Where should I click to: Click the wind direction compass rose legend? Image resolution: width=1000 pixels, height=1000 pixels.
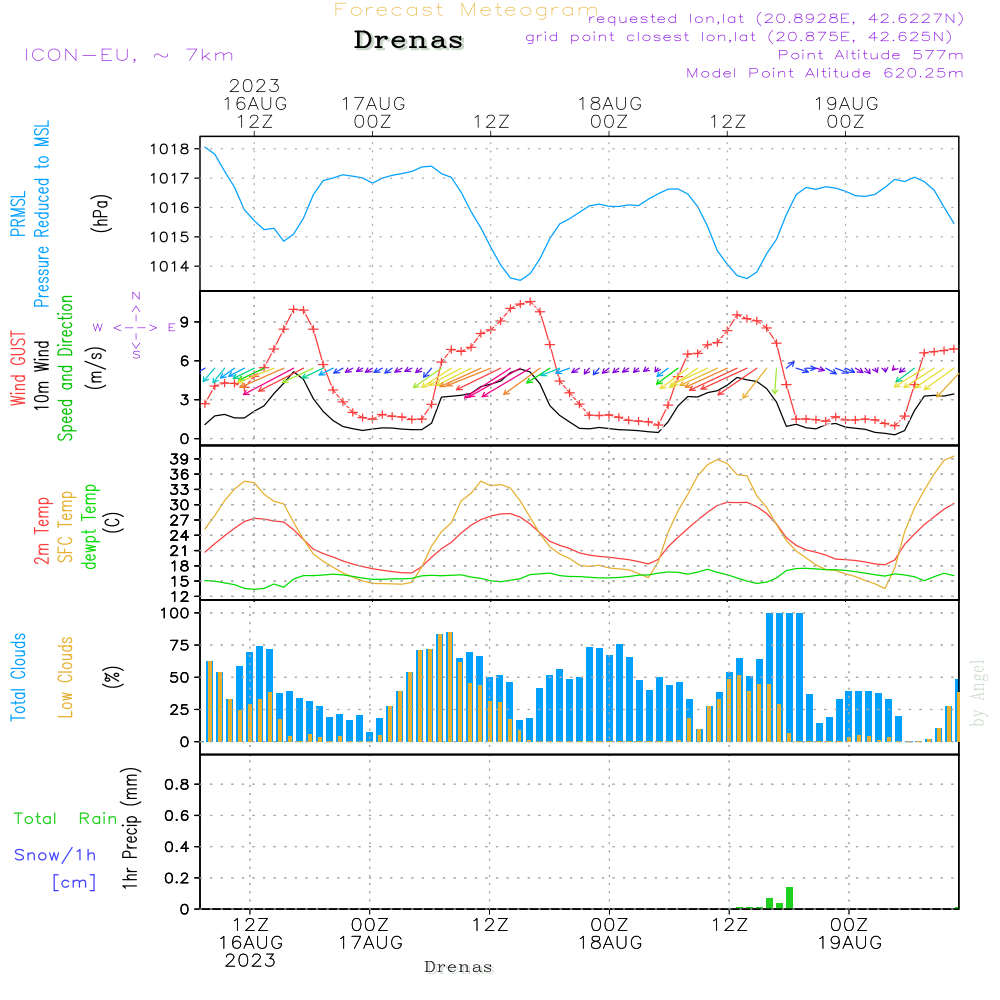pos(135,326)
